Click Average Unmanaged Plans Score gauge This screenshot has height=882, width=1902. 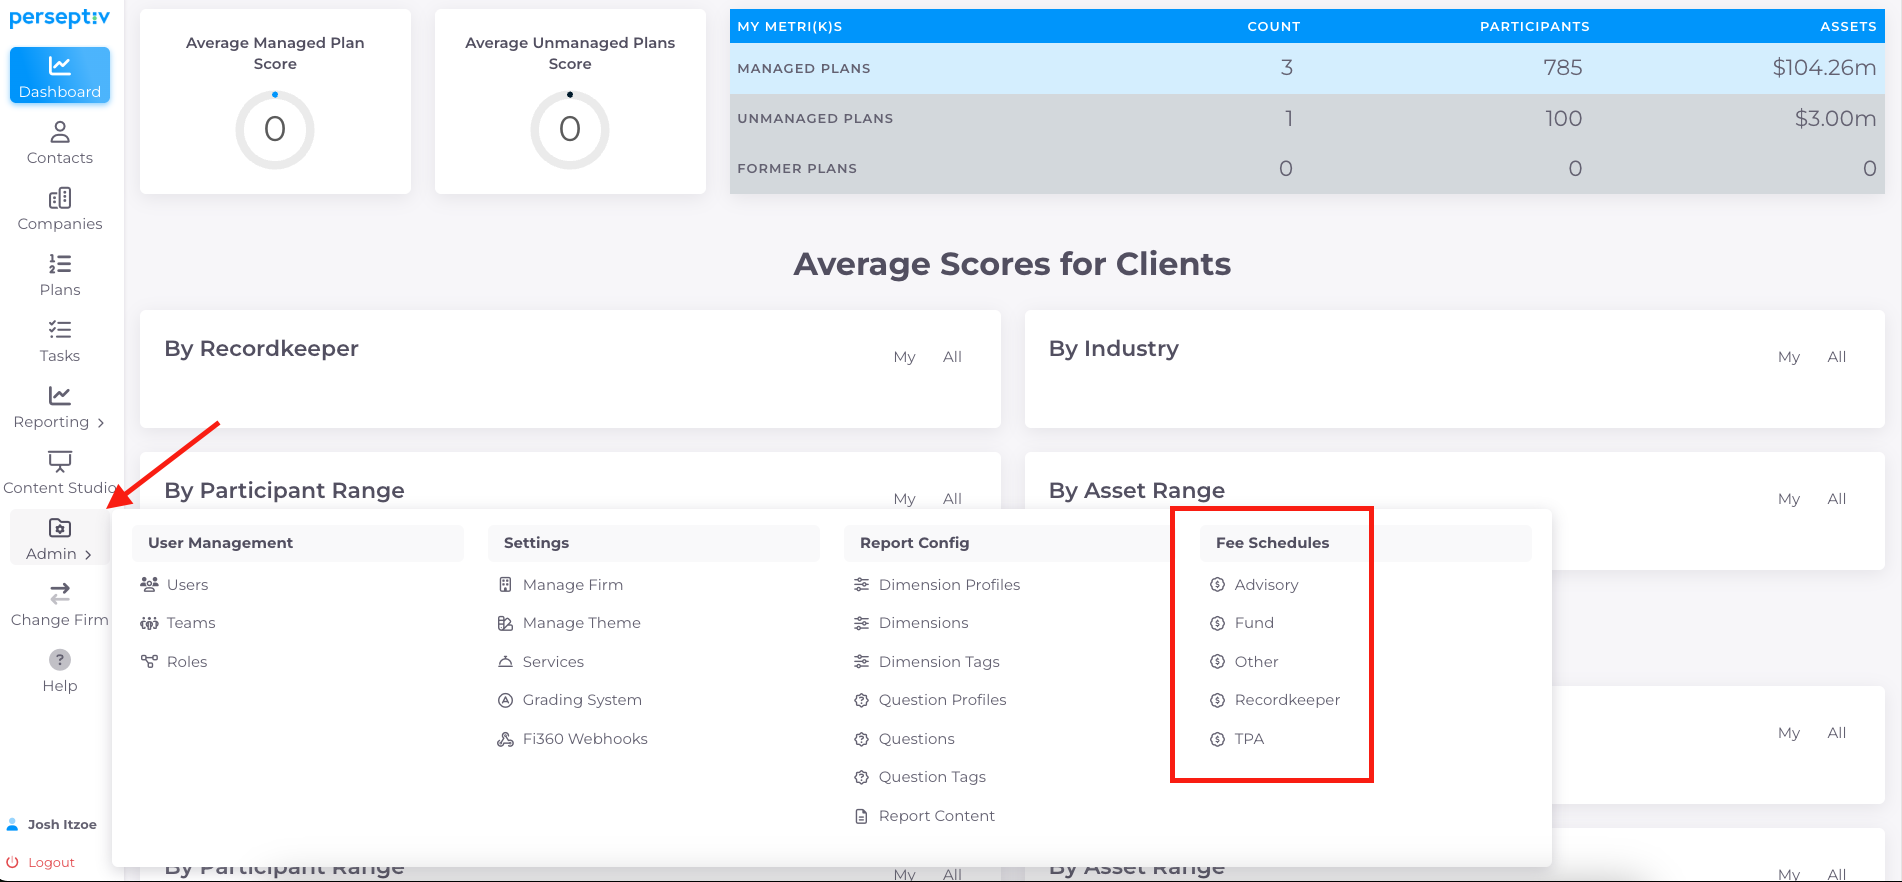[570, 129]
